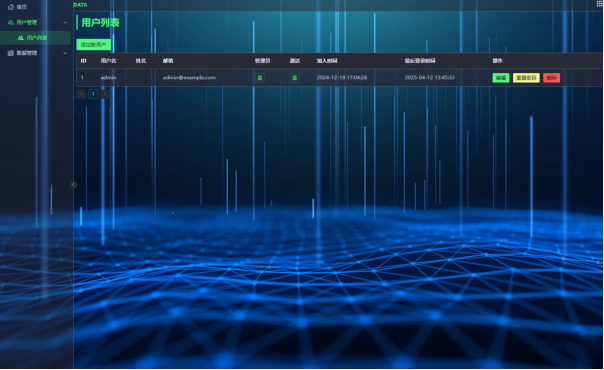Open the 用户列表 submenu entry
This screenshot has height=370, width=604.
pyautogui.click(x=36, y=38)
